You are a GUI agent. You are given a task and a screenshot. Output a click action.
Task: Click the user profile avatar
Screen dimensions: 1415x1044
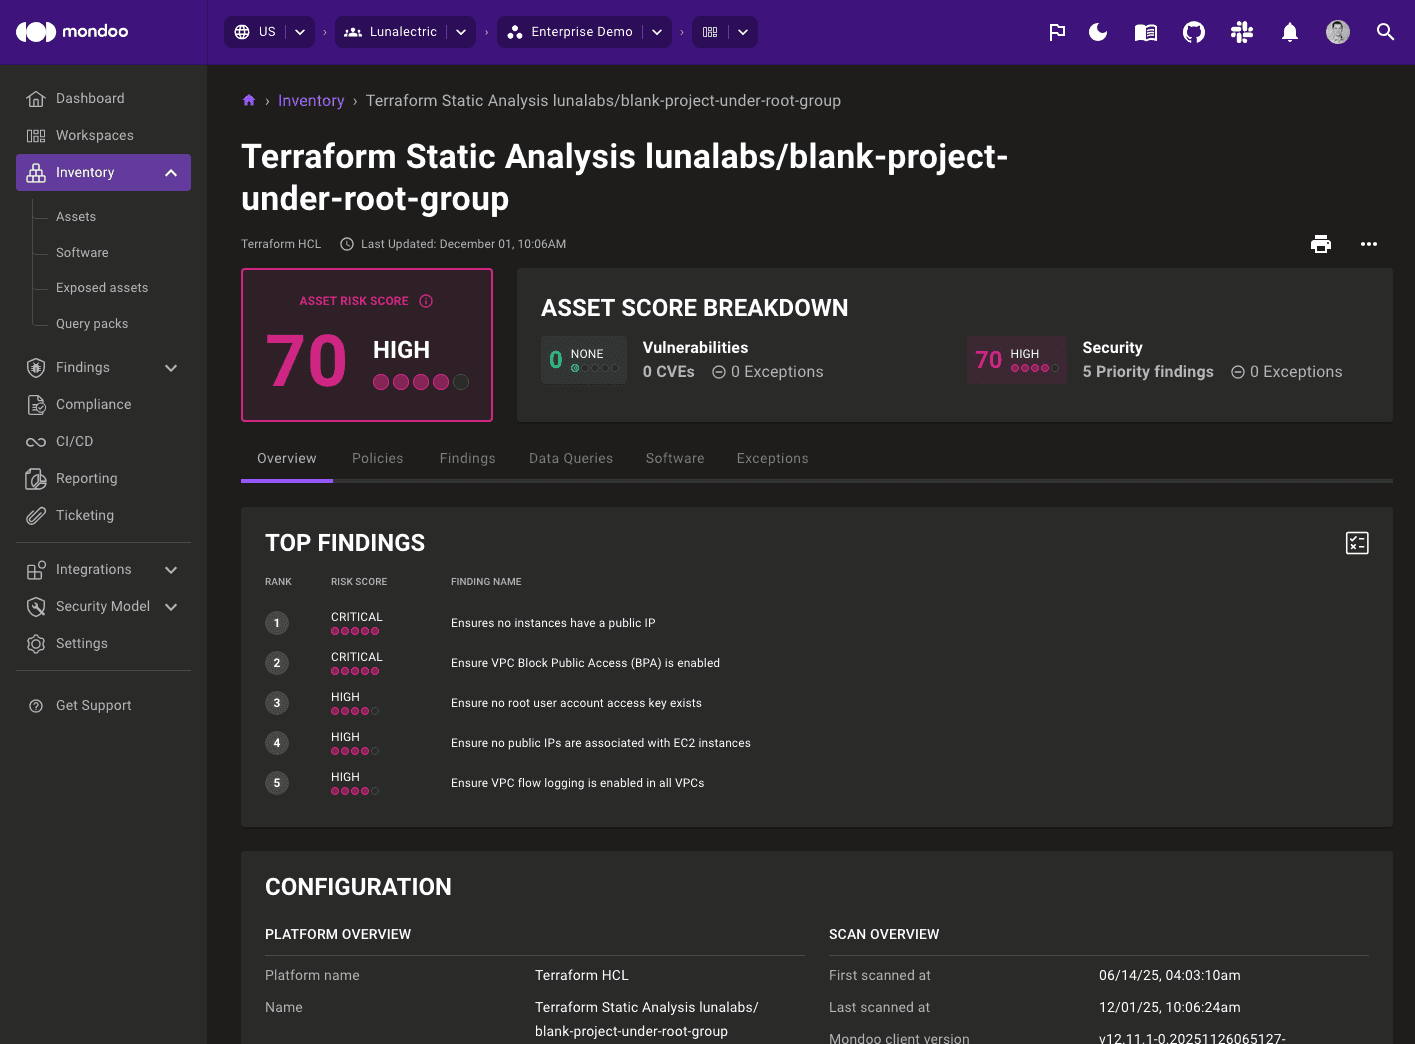1337,31
